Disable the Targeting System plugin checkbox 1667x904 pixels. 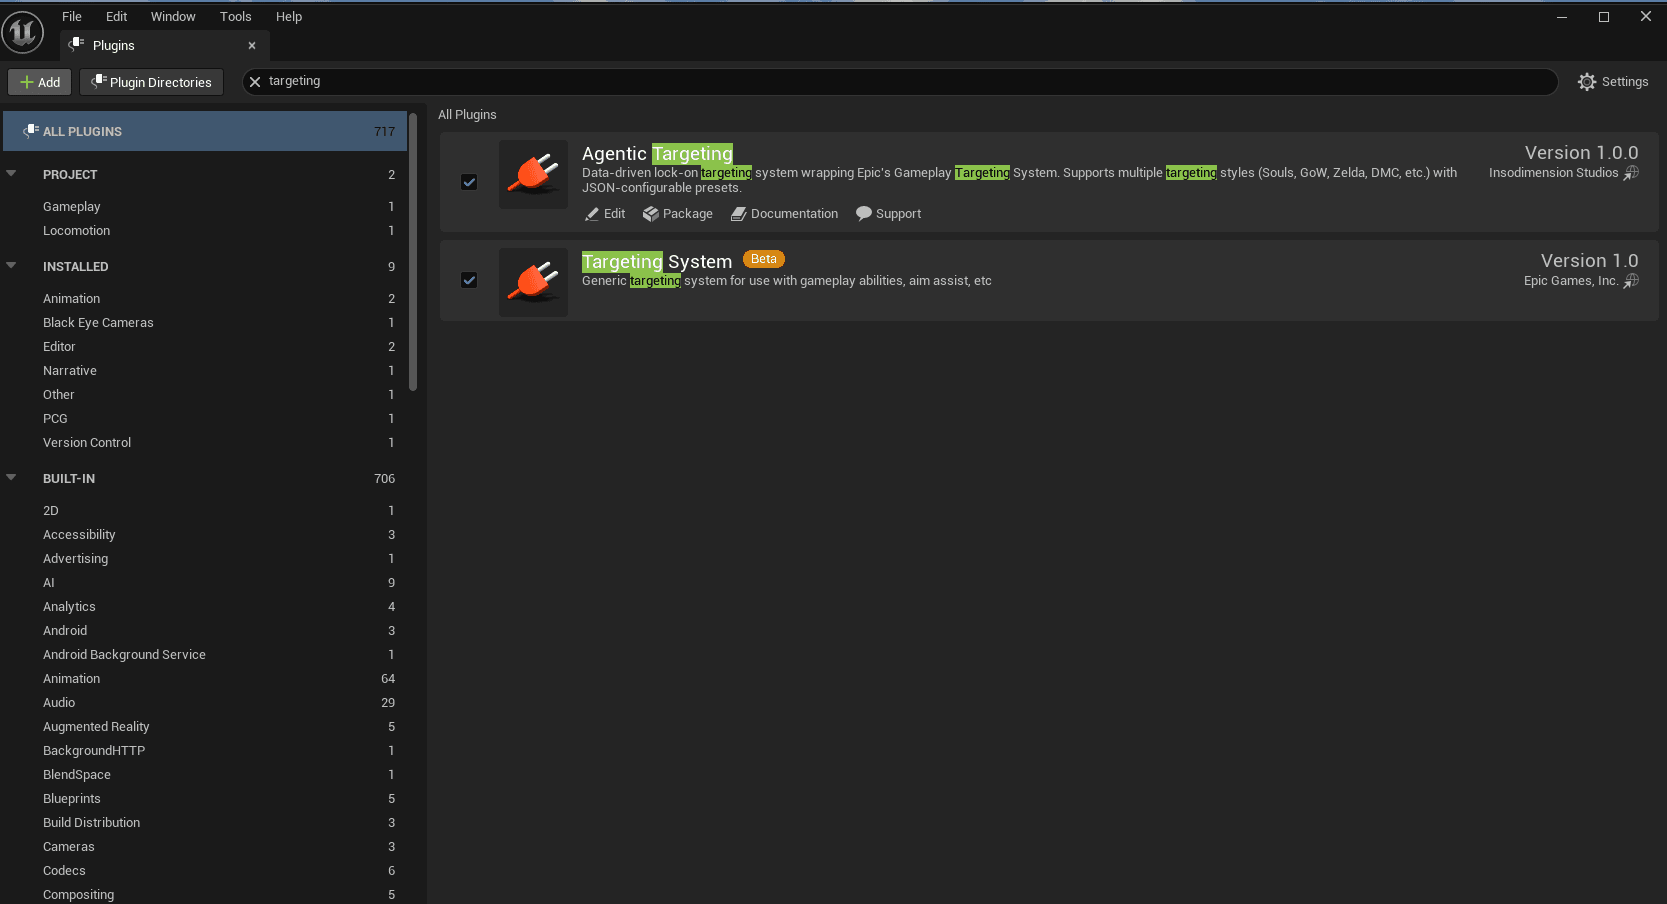(469, 281)
